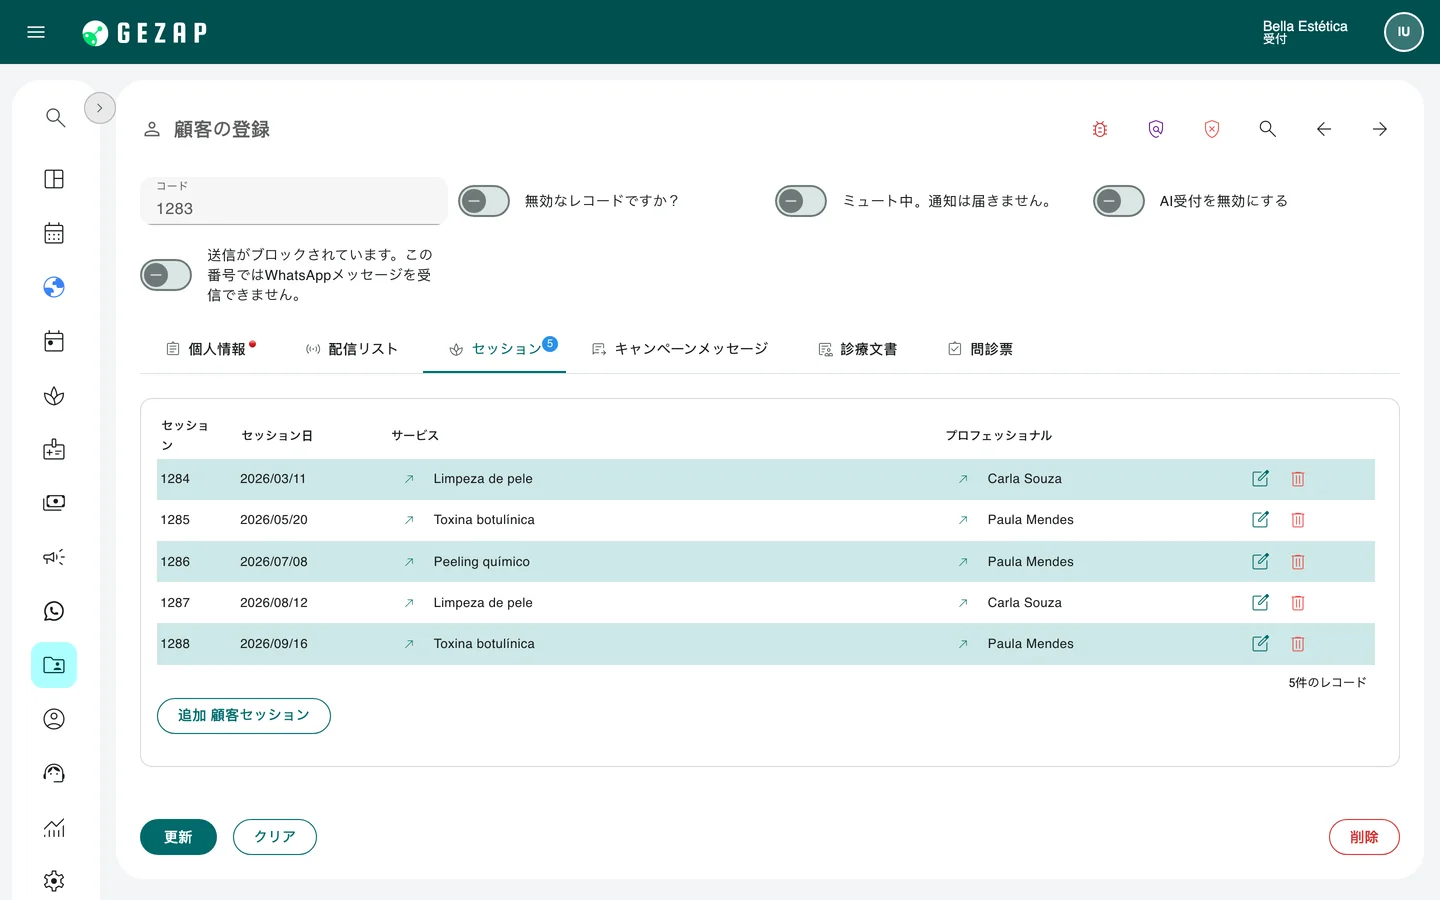Click the purple shield icon
1440x900 pixels.
(x=1156, y=129)
